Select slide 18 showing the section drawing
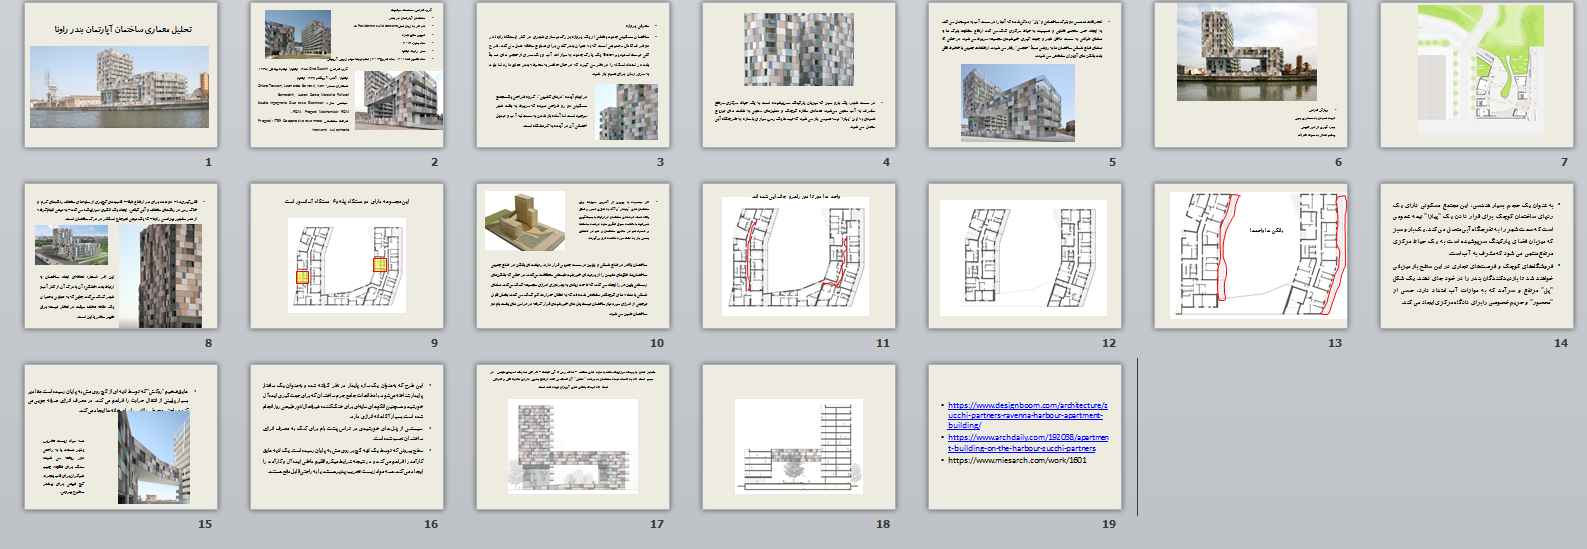 (798, 438)
